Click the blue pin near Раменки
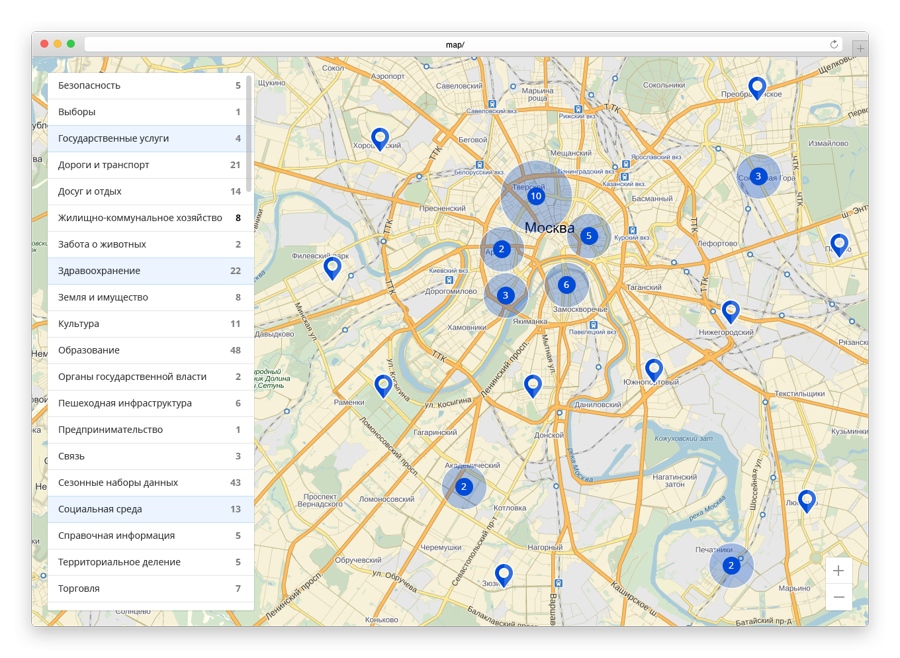This screenshot has height=658, width=900. click(x=383, y=386)
